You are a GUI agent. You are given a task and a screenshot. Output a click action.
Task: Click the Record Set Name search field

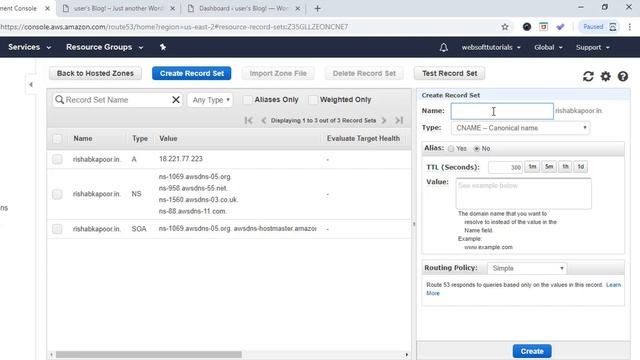point(117,100)
